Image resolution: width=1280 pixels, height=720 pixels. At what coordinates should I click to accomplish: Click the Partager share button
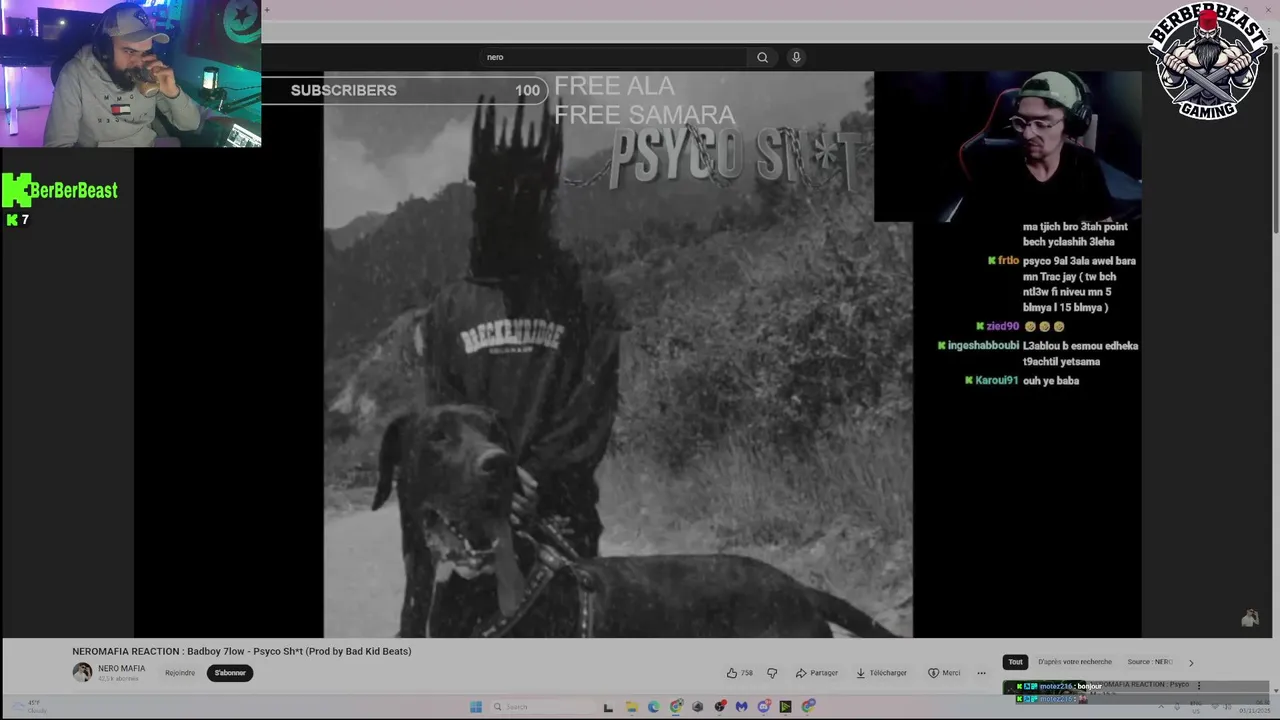pos(817,673)
